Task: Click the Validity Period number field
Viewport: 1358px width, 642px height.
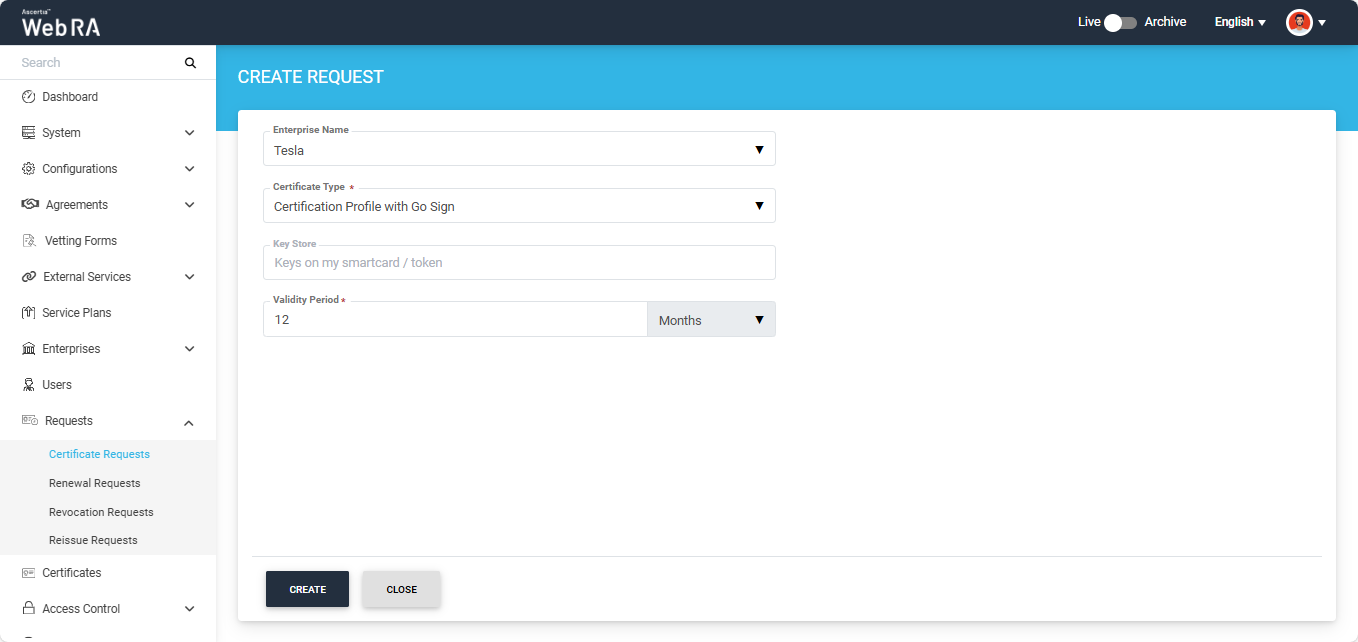Action: coord(455,320)
